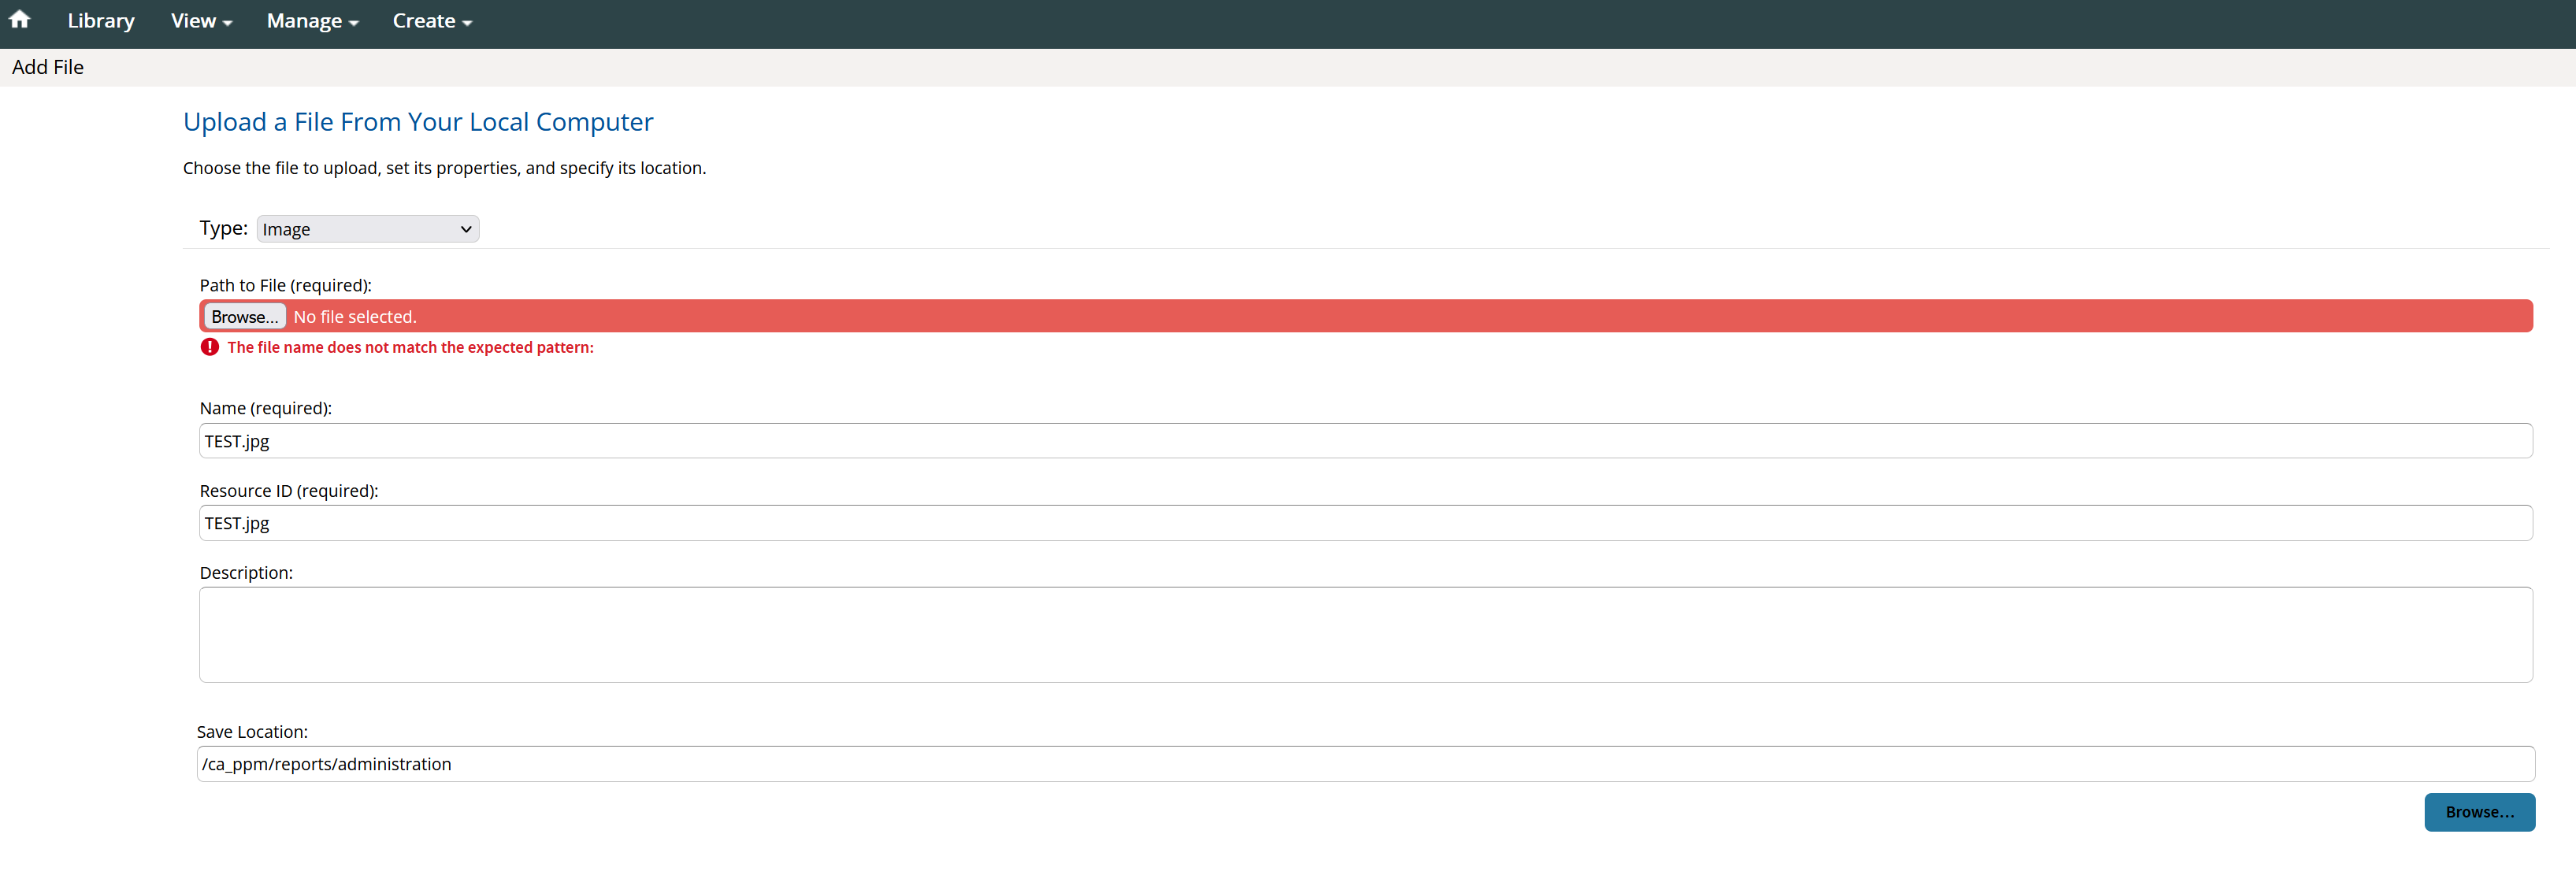
Task: Open the Type dropdown showing Image
Action: click(367, 229)
